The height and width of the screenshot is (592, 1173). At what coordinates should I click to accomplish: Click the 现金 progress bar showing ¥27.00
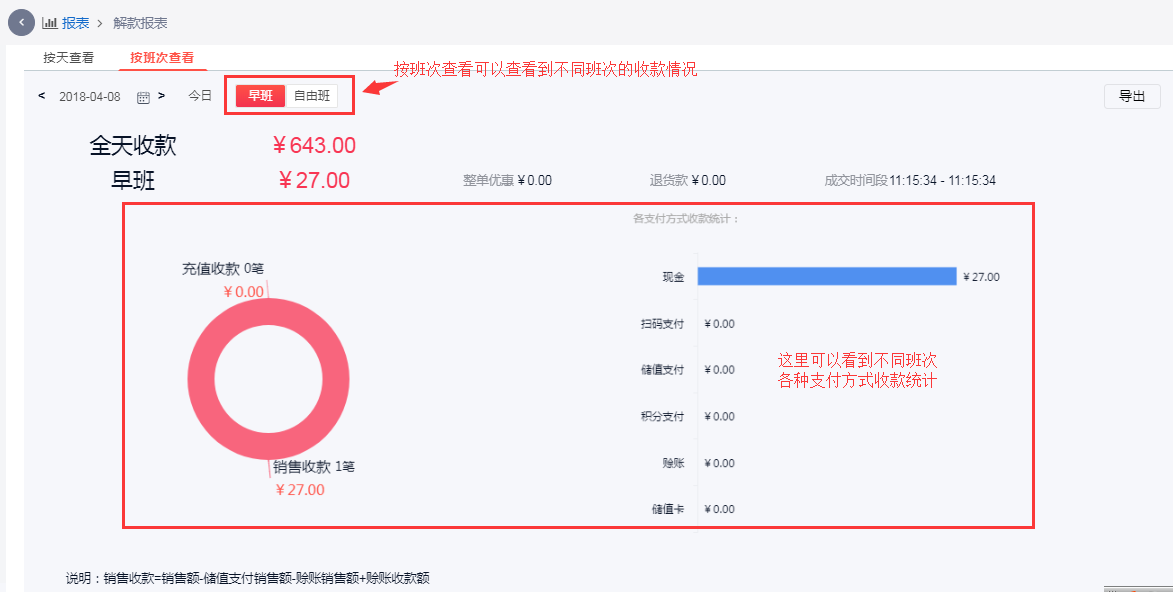(x=827, y=276)
